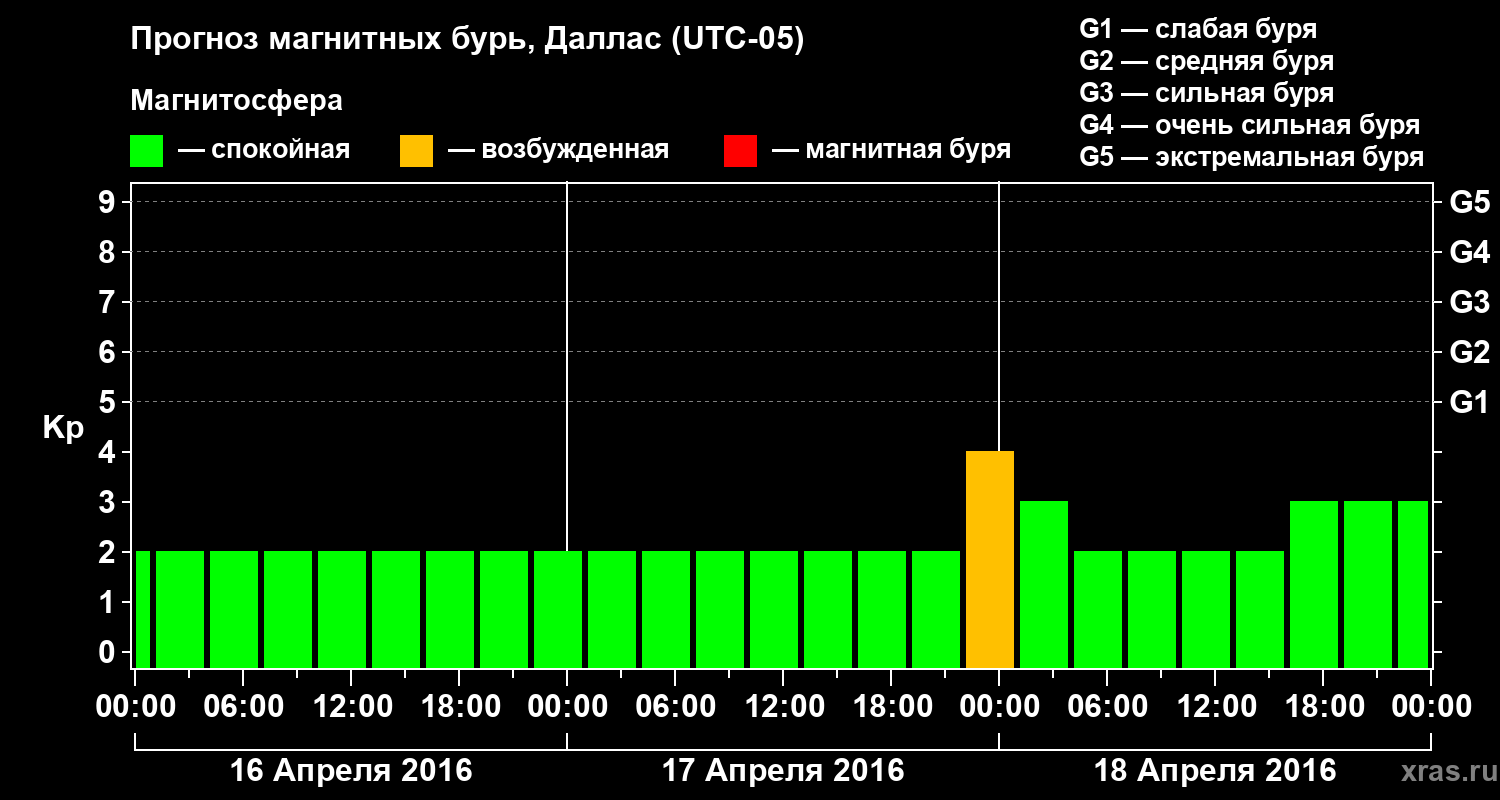Click the '06:00' tick label above 16 Апреля
This screenshot has width=1500, height=800.
(243, 707)
